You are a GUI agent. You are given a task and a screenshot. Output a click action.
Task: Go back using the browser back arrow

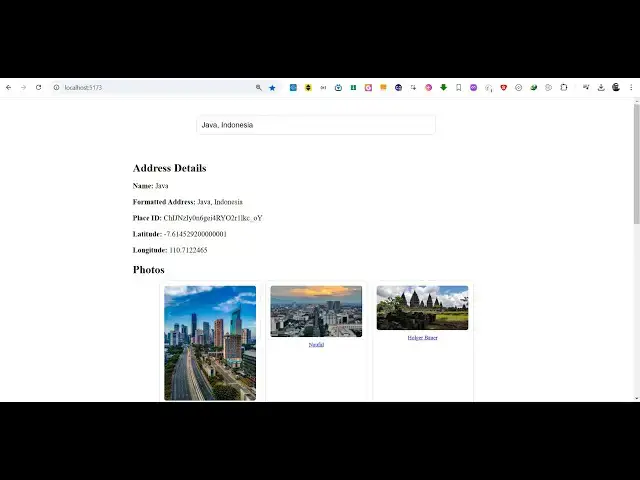pos(9,87)
